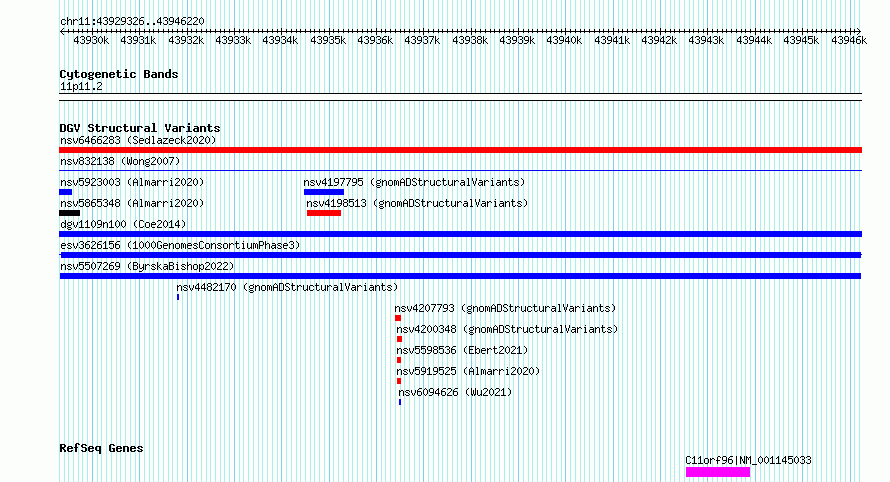Viewport: 890px width, 482px height.
Task: Open nsv832138 (Wong2007) variant label
Action: tap(120, 161)
